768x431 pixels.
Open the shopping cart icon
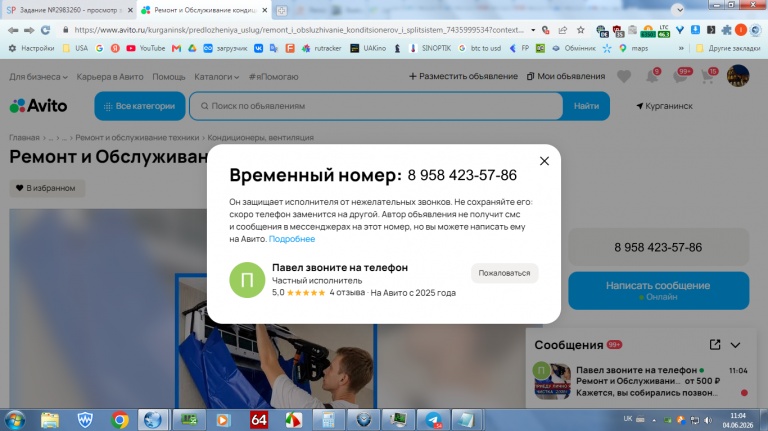[708, 76]
